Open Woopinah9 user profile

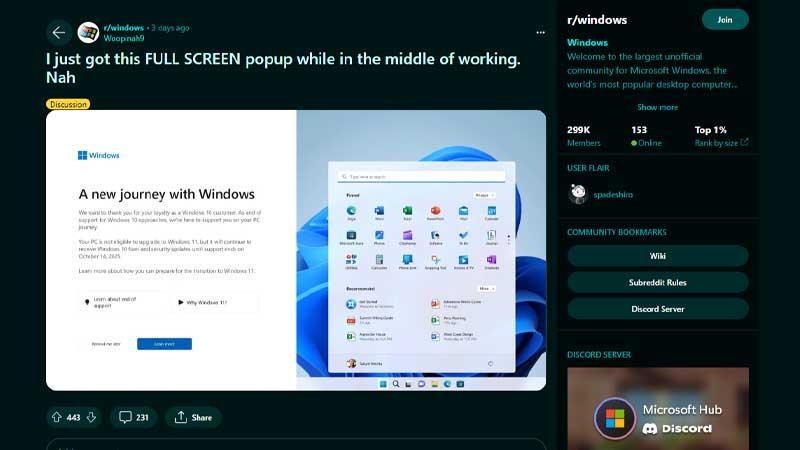[x=124, y=38]
